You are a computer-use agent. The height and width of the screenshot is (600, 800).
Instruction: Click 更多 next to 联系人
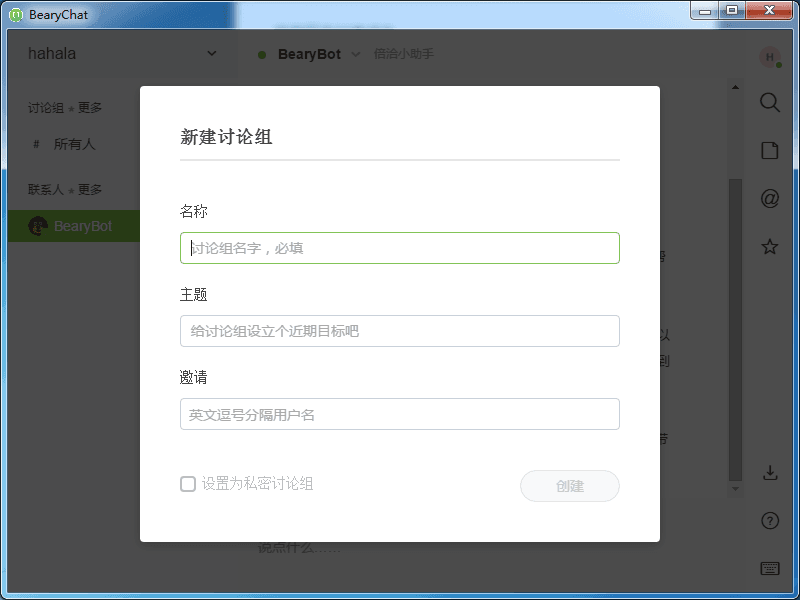click(90, 189)
